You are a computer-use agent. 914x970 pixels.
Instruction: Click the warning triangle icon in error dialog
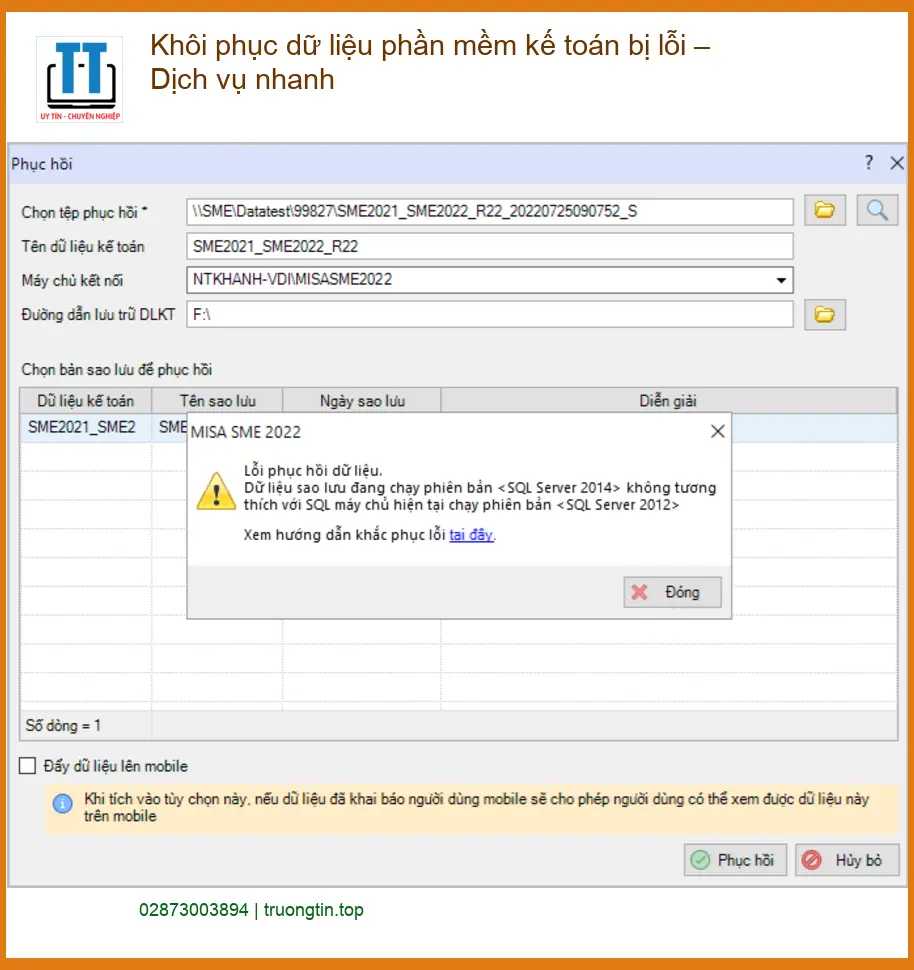click(x=216, y=491)
